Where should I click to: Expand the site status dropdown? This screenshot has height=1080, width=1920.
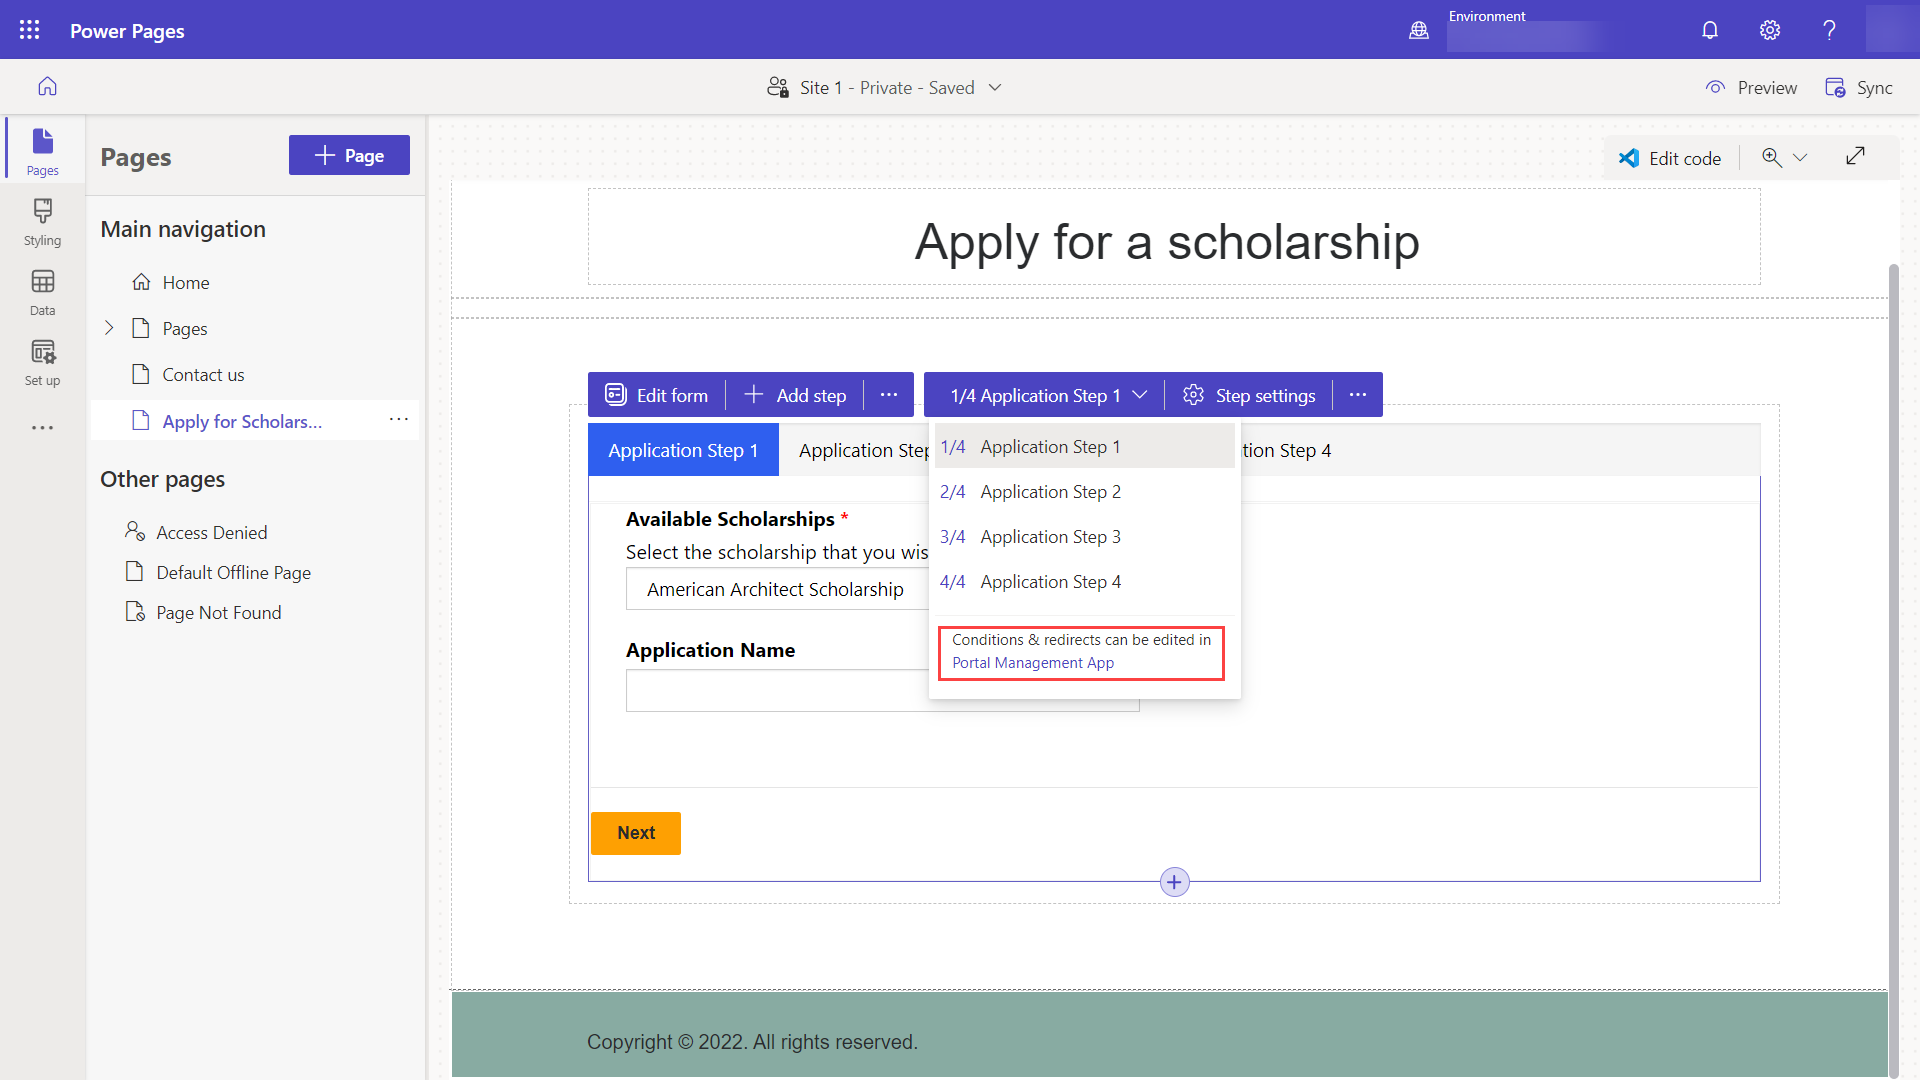coord(997,87)
